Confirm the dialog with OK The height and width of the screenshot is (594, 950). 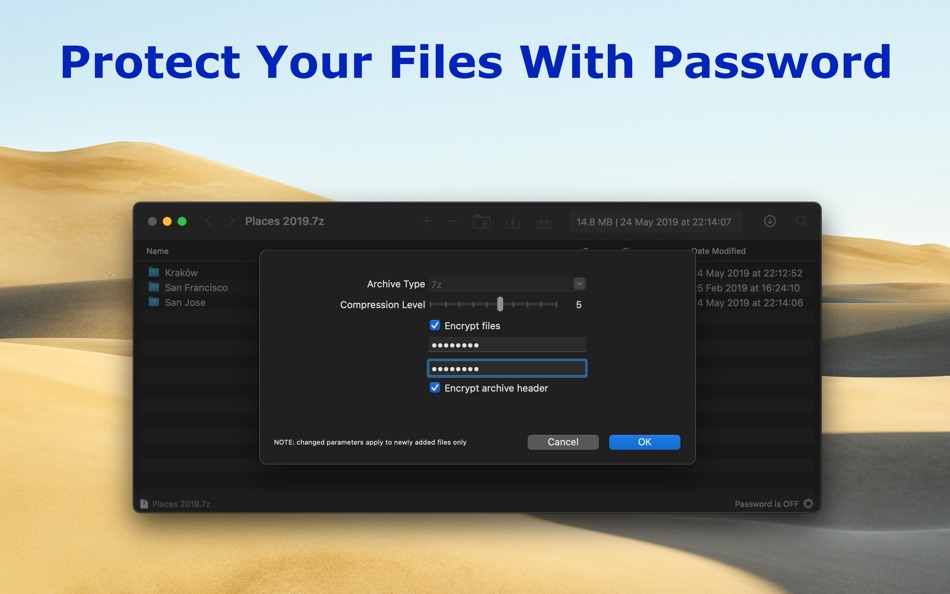coord(645,442)
